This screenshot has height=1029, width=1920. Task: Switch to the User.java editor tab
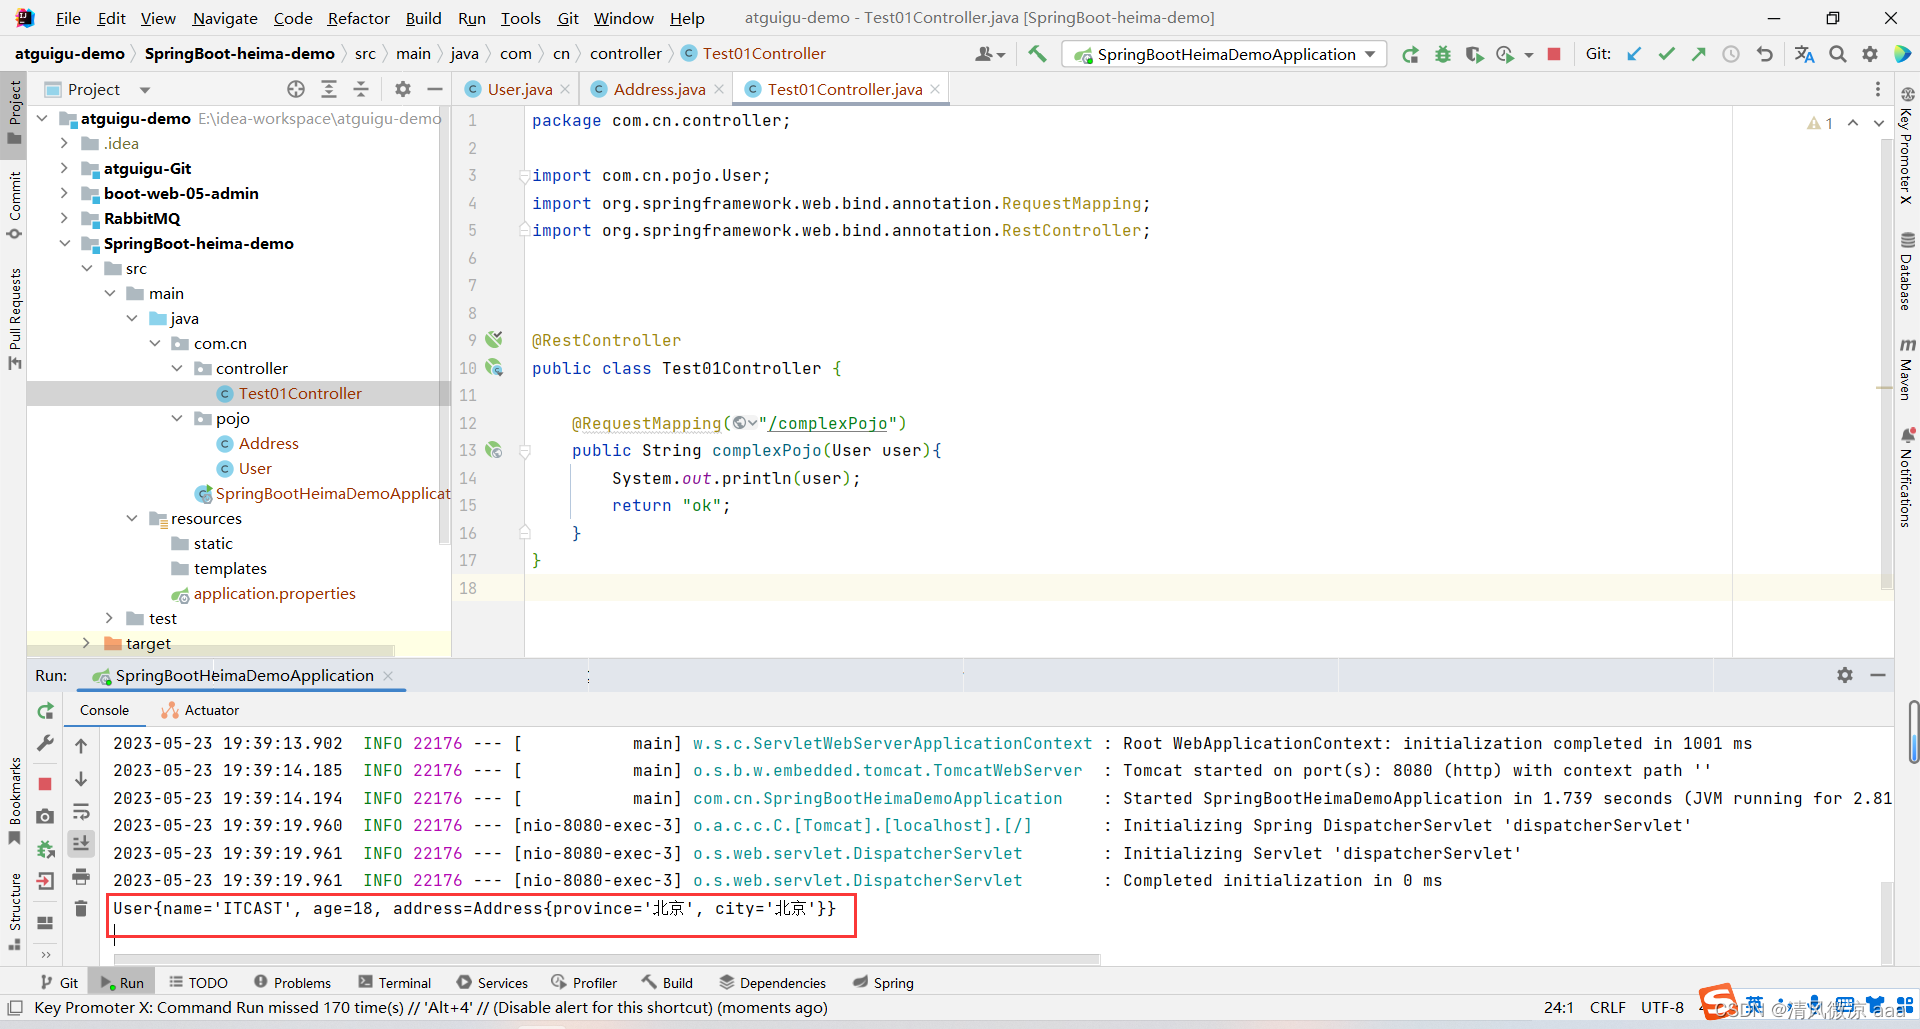[519, 89]
